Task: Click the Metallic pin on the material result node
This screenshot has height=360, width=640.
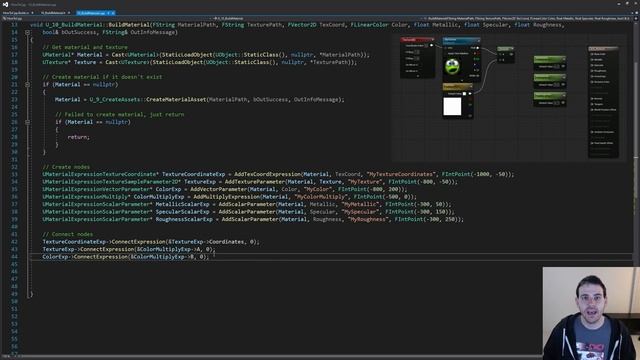Action: coord(592,60)
